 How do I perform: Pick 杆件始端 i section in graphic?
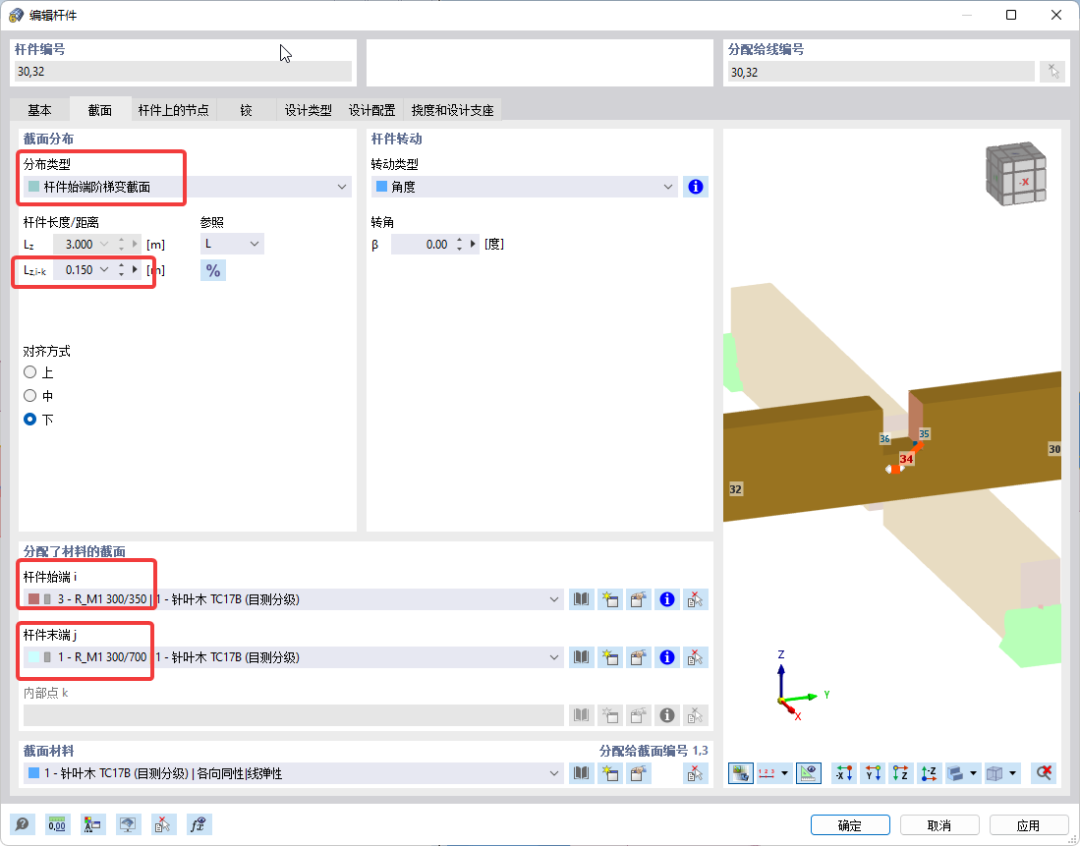click(x=695, y=599)
